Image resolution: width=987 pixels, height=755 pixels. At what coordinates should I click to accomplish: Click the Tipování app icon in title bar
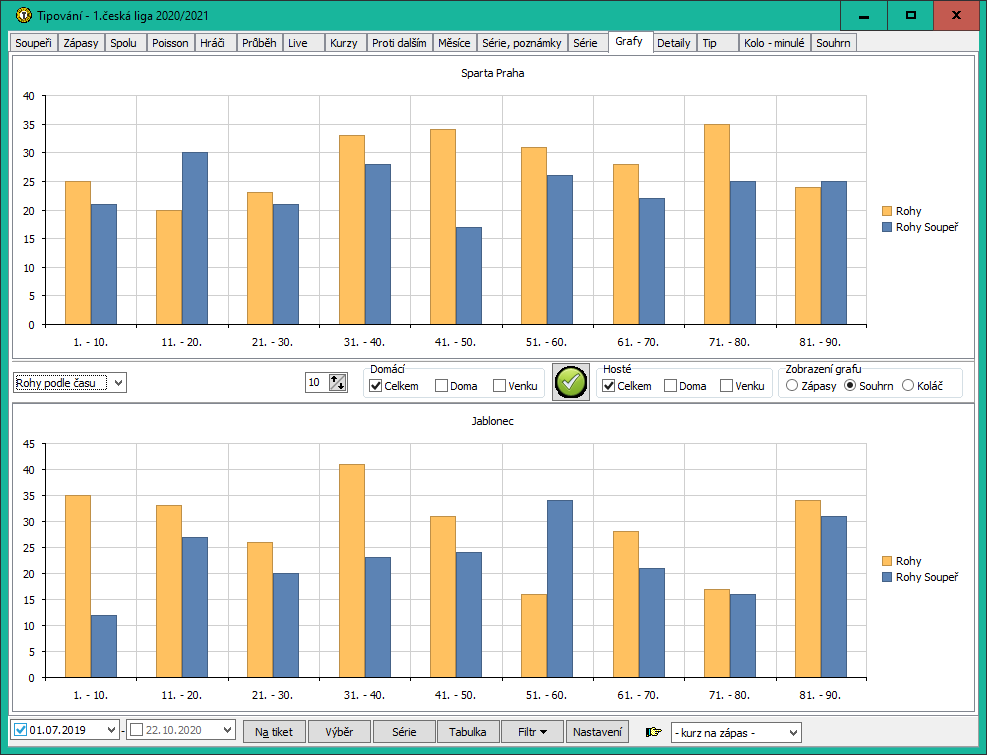[23, 15]
